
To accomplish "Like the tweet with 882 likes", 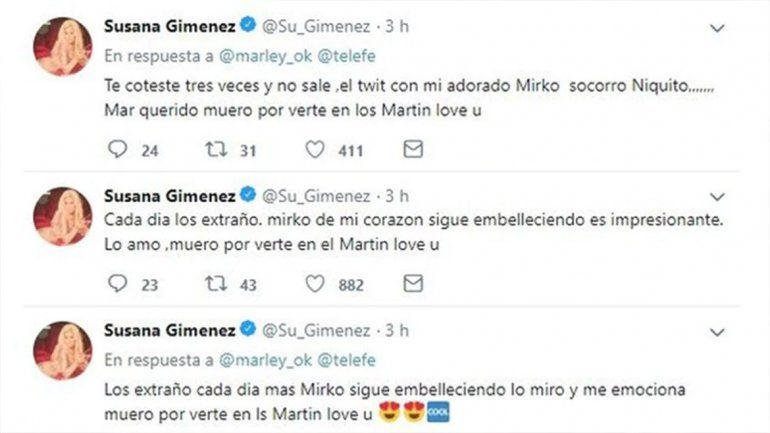I will pos(314,285).
